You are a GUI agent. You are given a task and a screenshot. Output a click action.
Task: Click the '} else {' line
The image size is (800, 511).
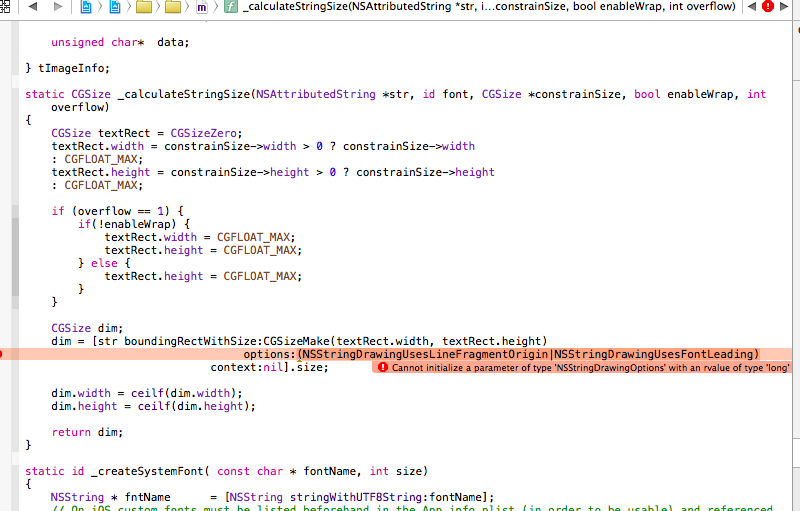pos(104,263)
